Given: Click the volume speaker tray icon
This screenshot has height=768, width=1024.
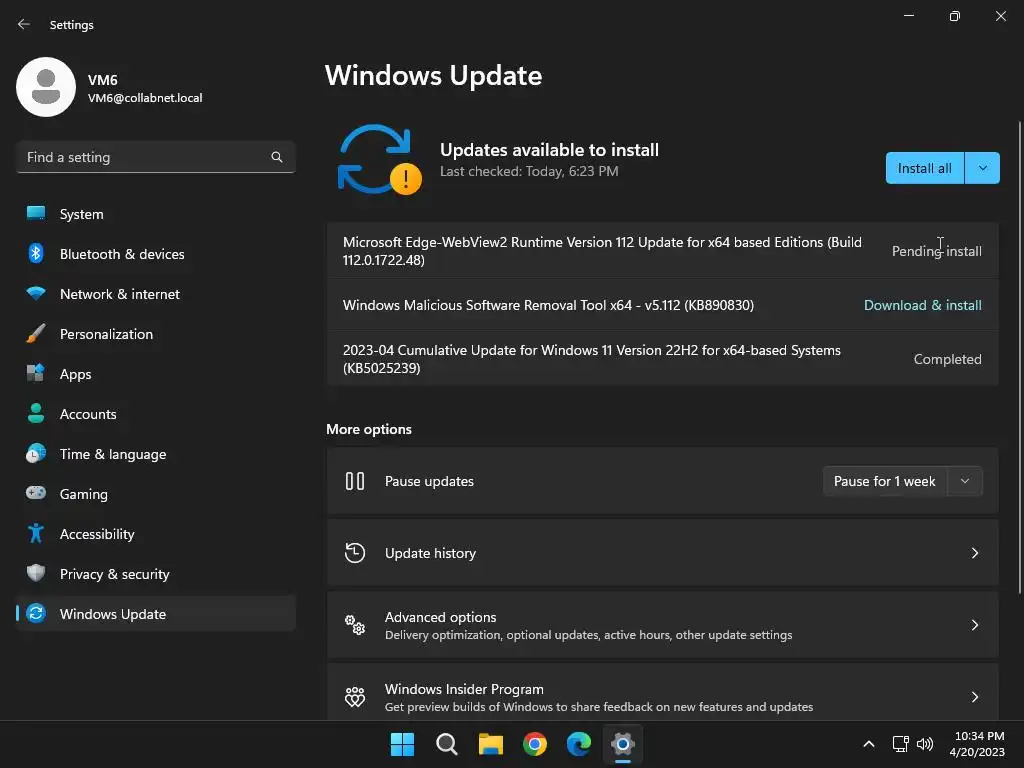Looking at the screenshot, I should [x=925, y=744].
